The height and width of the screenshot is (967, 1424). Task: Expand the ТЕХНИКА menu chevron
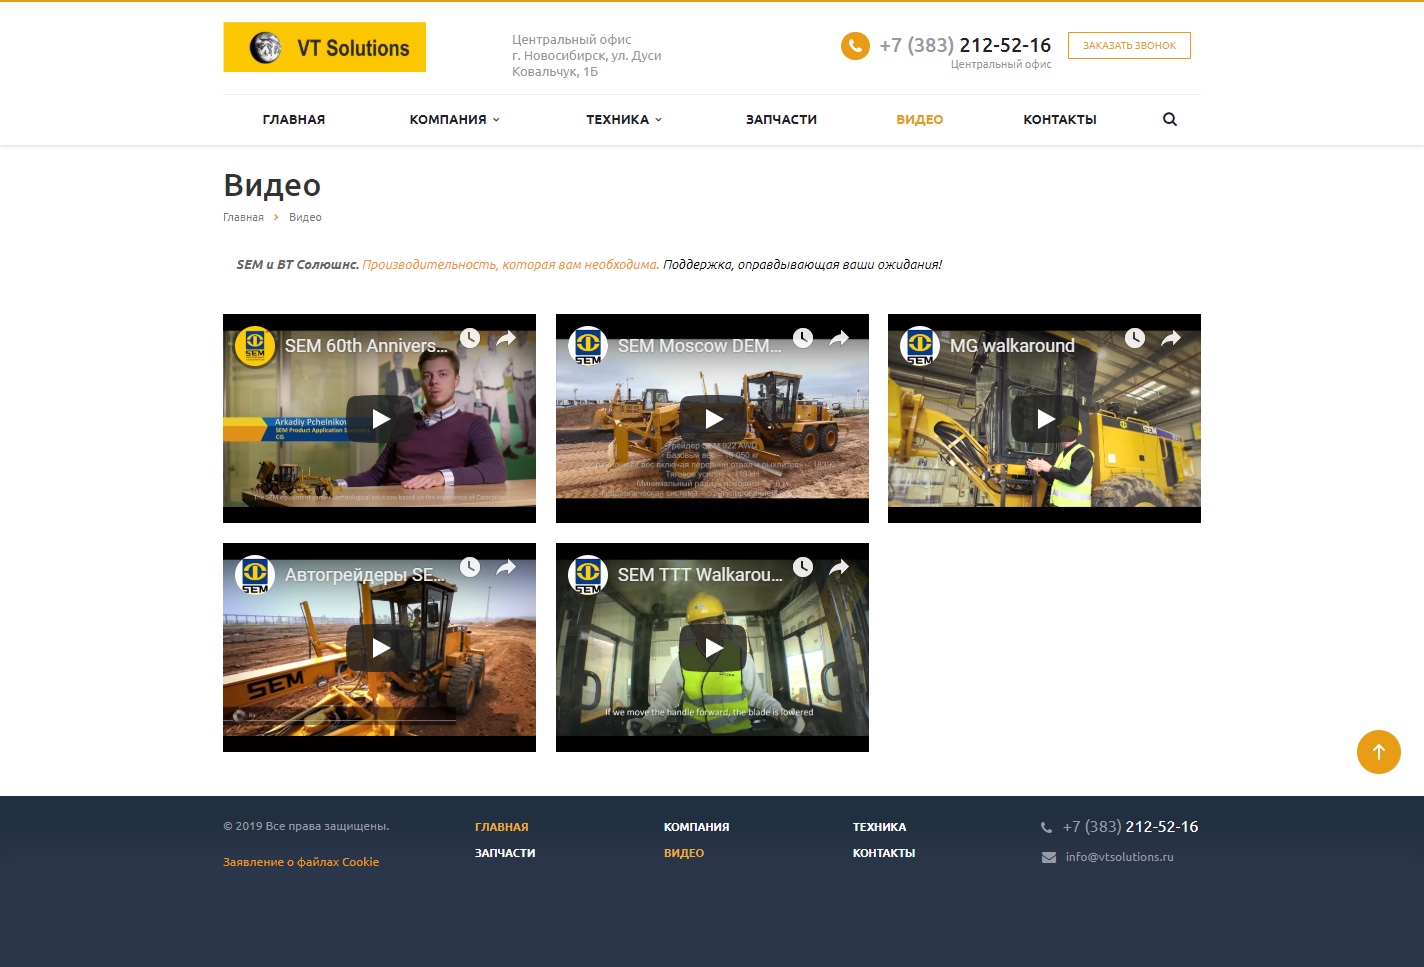coord(658,120)
